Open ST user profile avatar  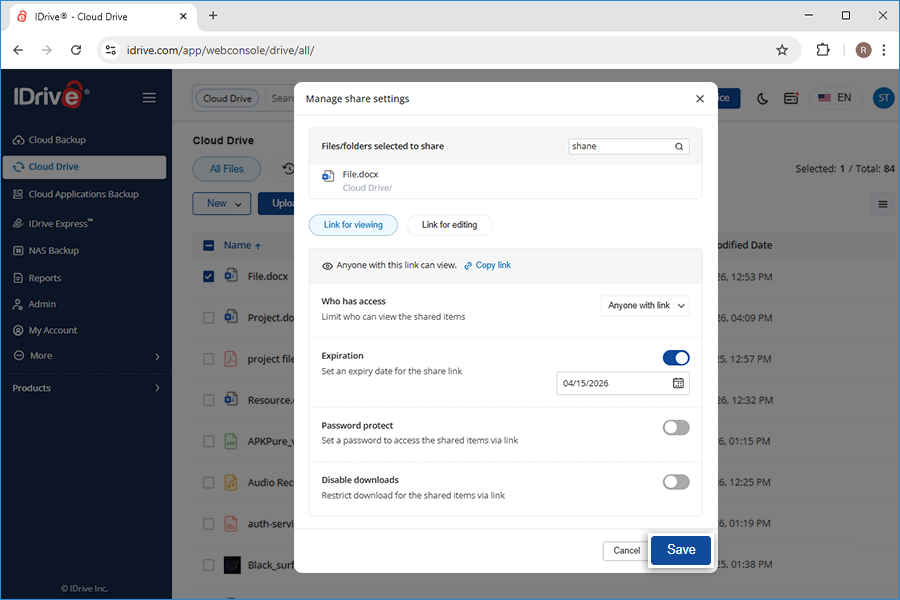[x=883, y=98]
